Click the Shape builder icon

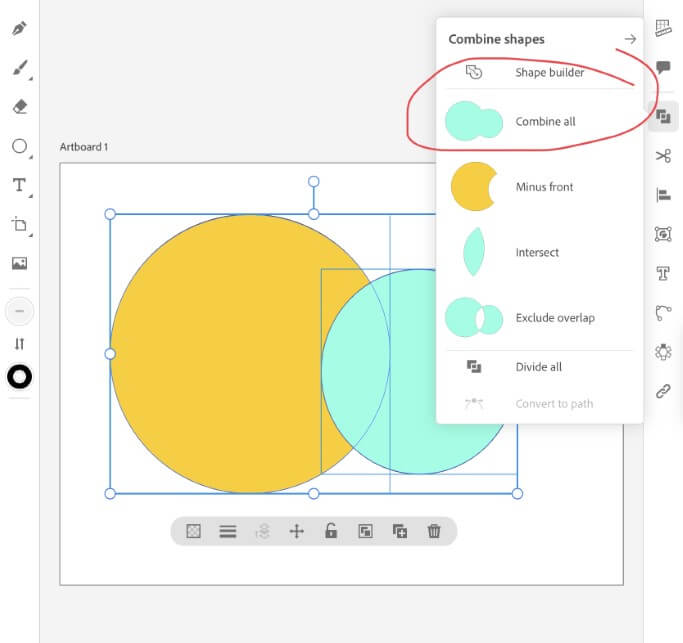[474, 72]
